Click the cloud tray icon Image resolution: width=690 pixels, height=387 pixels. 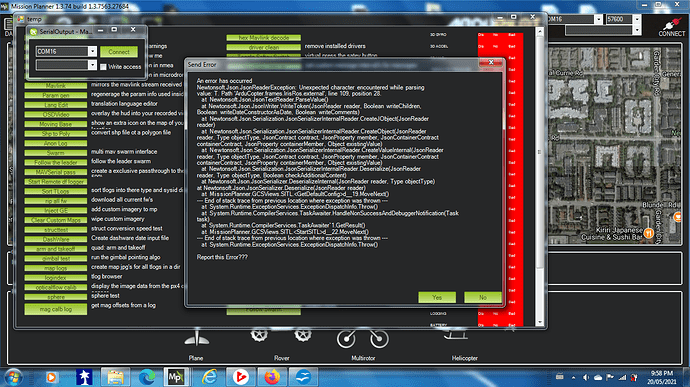click(598, 377)
